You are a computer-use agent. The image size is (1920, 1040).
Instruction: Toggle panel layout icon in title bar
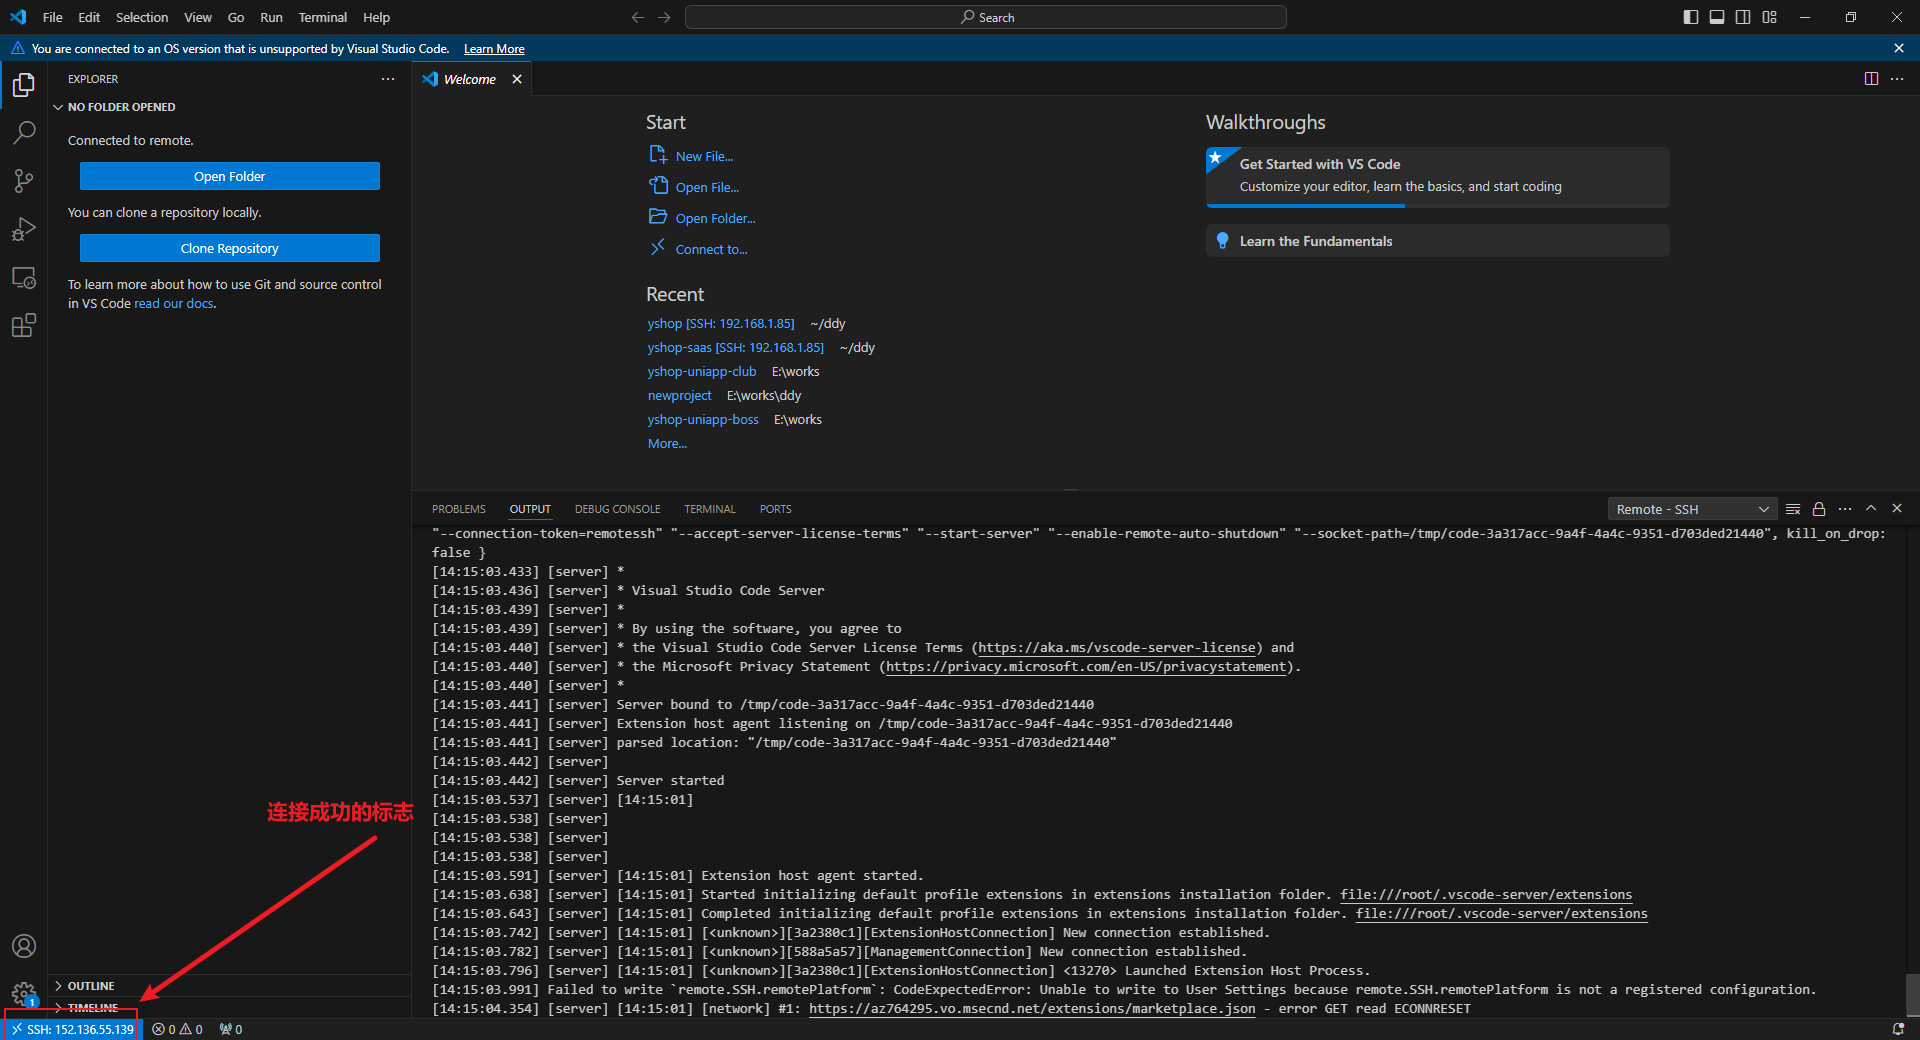point(1717,17)
